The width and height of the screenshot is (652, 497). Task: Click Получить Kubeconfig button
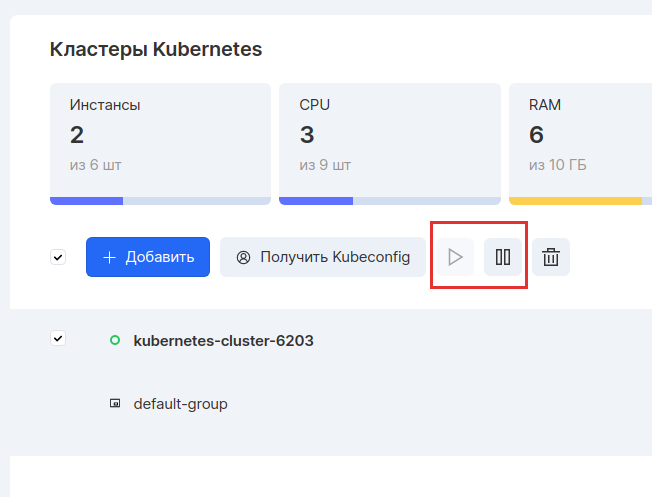pyautogui.click(x=323, y=257)
